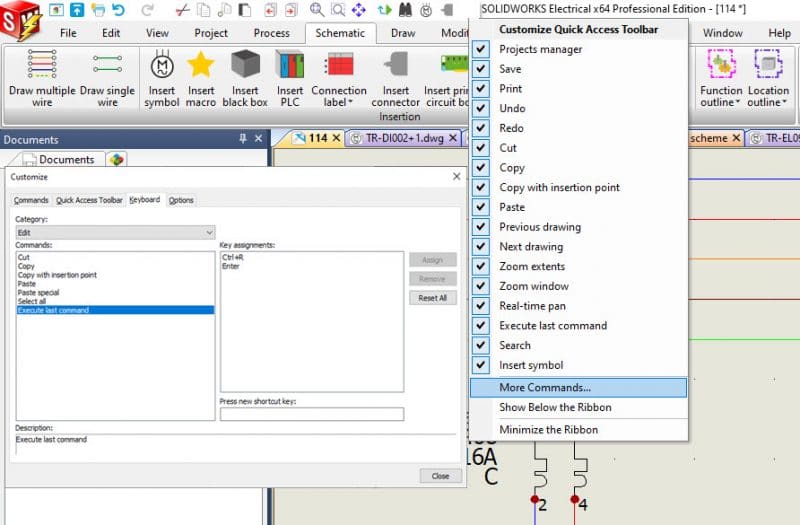Click Draw multiple wire ribbon tool
The height and width of the screenshot is (525, 800).
point(42,78)
